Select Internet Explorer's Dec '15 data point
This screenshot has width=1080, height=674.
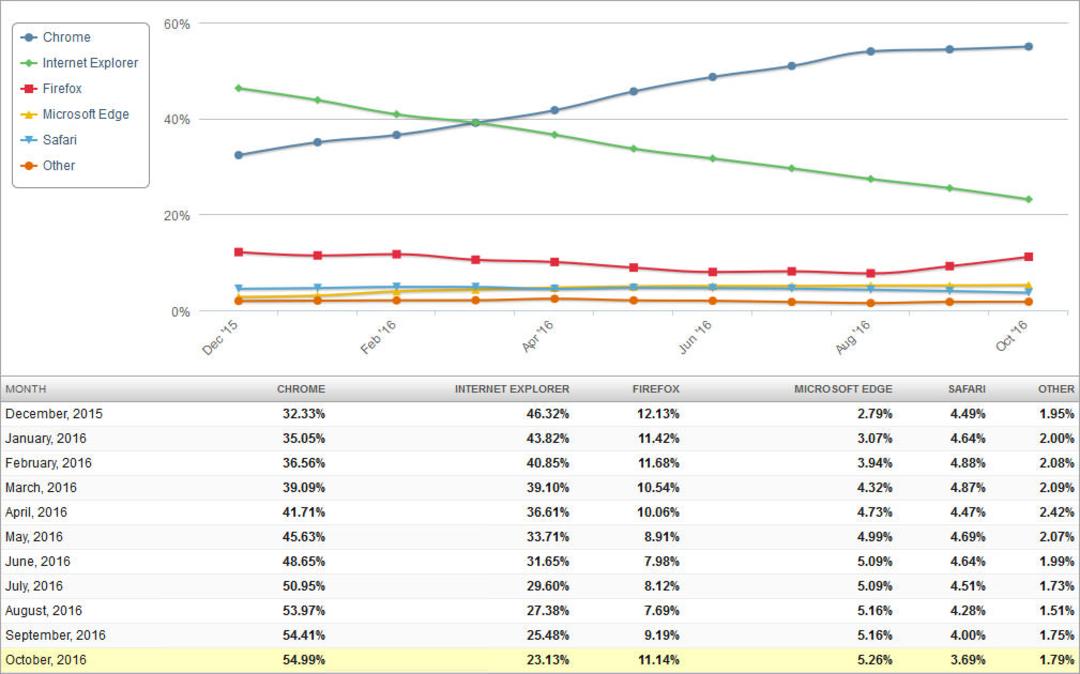click(x=238, y=88)
